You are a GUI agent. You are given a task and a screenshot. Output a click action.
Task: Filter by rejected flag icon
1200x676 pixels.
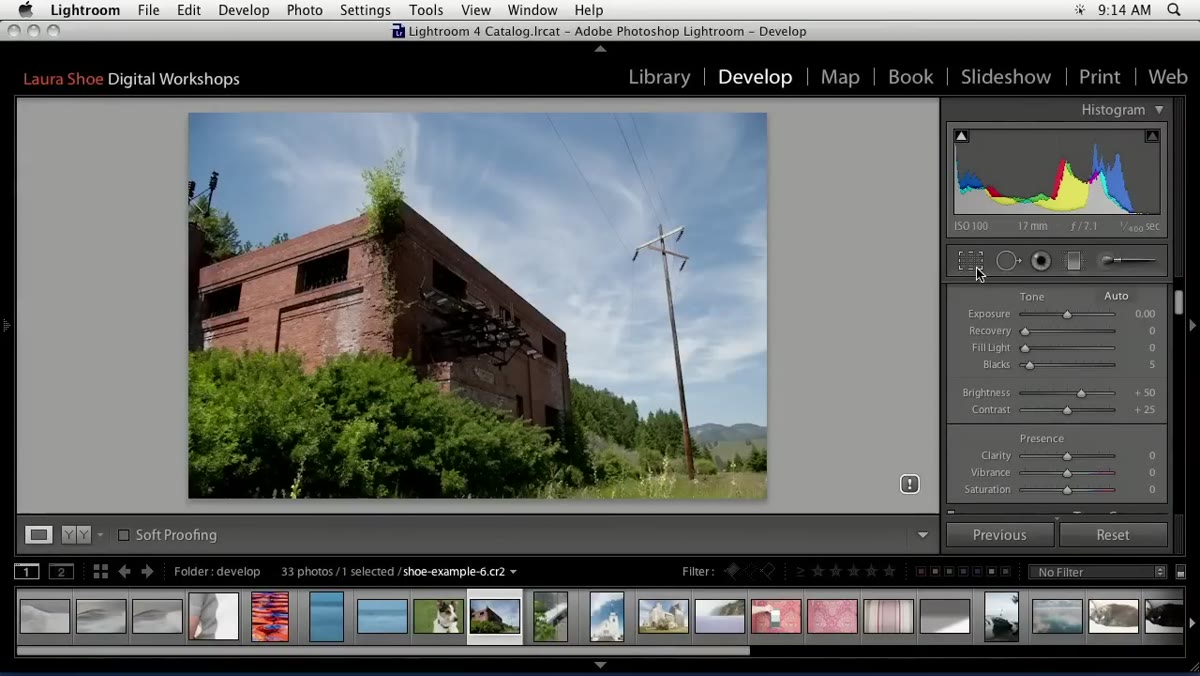tap(768, 571)
